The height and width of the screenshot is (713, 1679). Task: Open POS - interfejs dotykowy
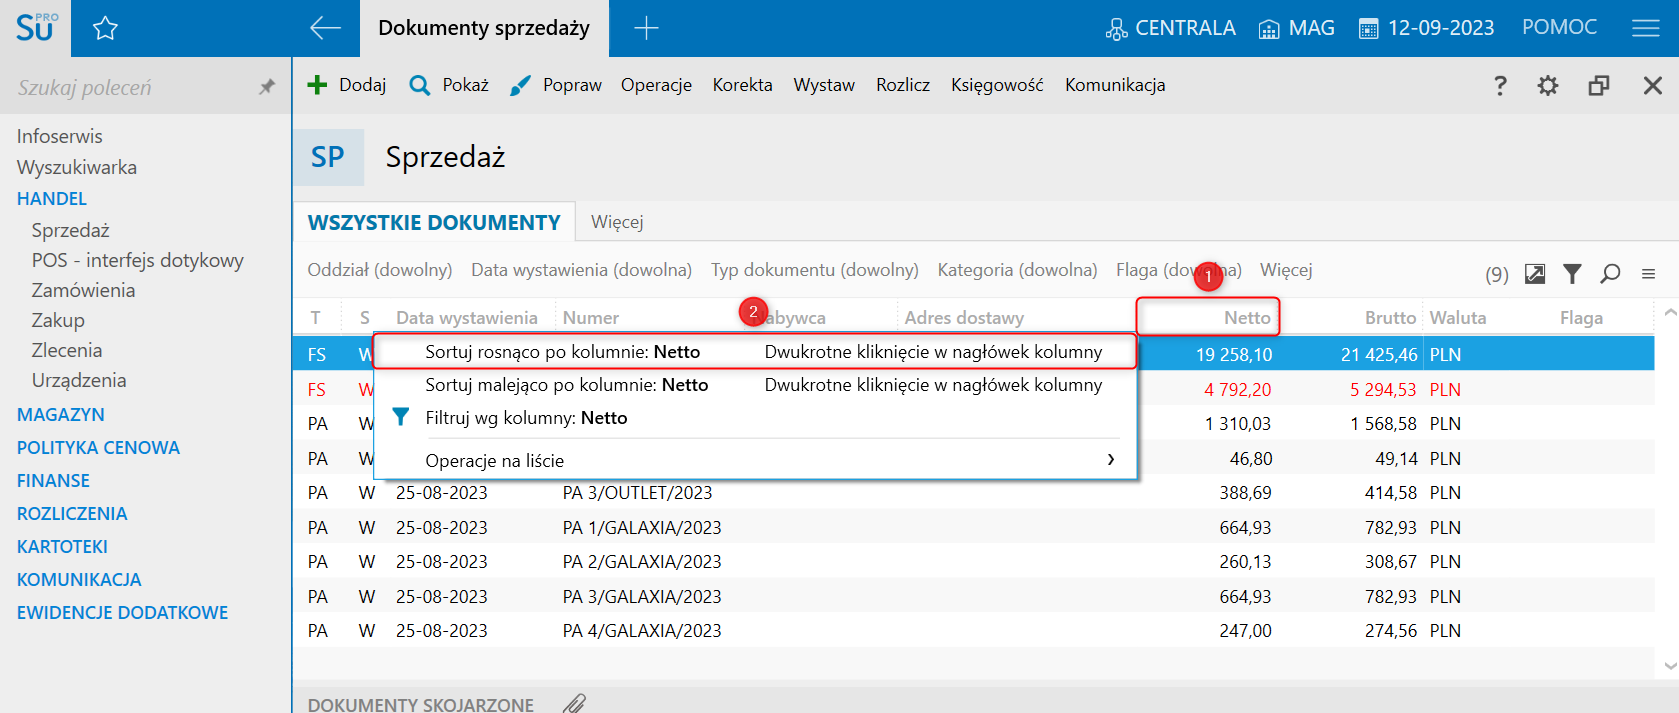[138, 260]
